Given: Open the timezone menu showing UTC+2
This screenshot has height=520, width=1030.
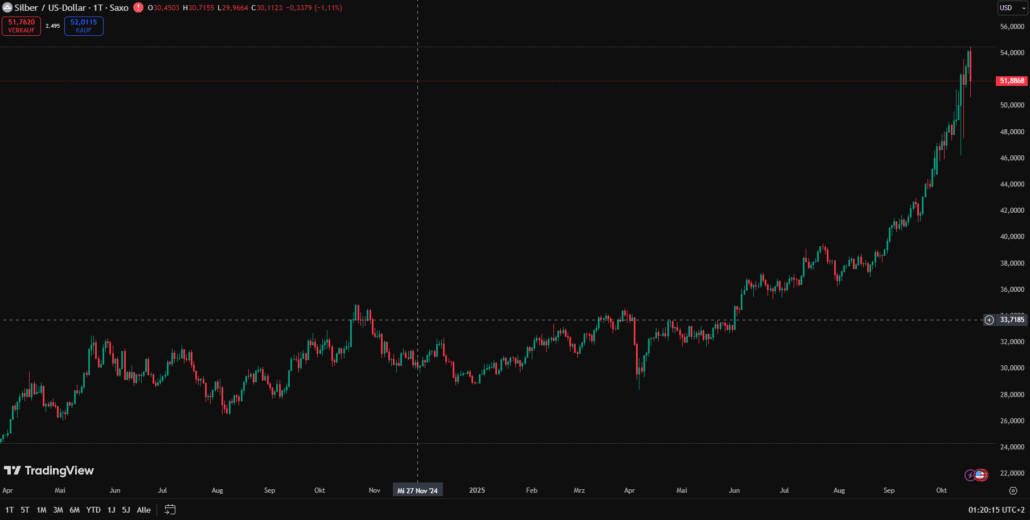Looking at the screenshot, I should click(x=994, y=510).
